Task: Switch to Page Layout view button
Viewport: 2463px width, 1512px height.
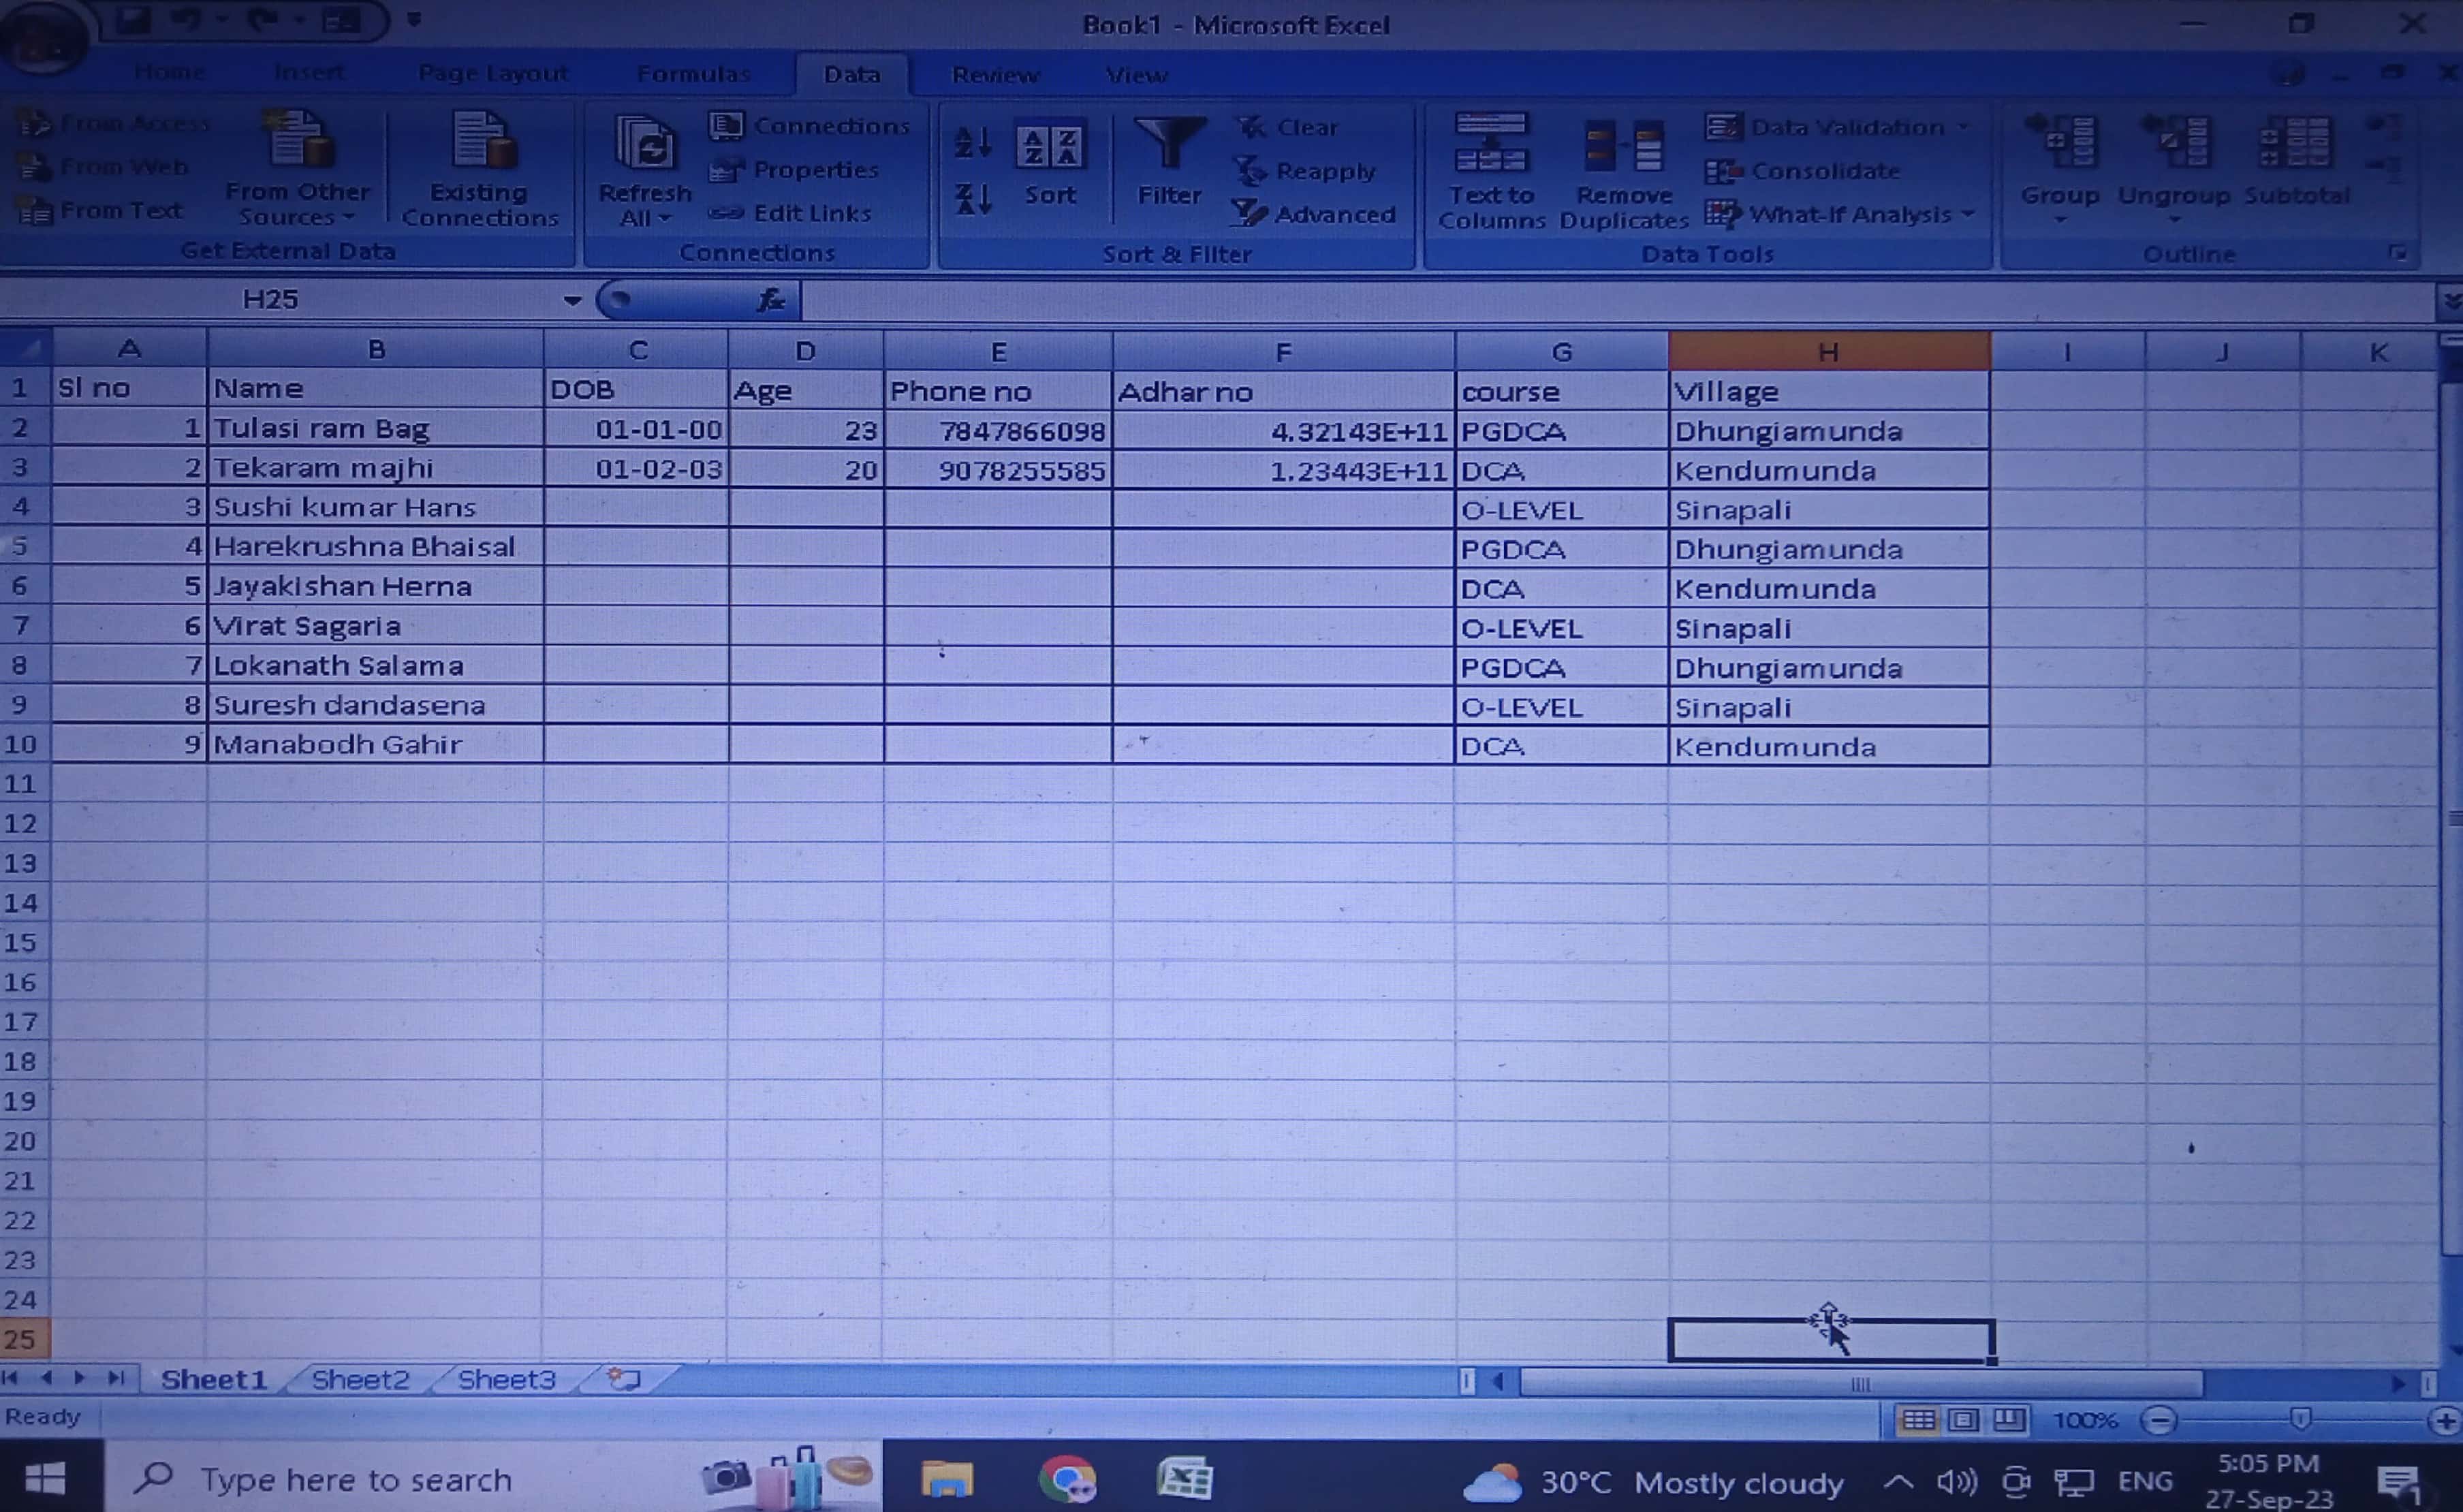Action: coord(1964,1421)
